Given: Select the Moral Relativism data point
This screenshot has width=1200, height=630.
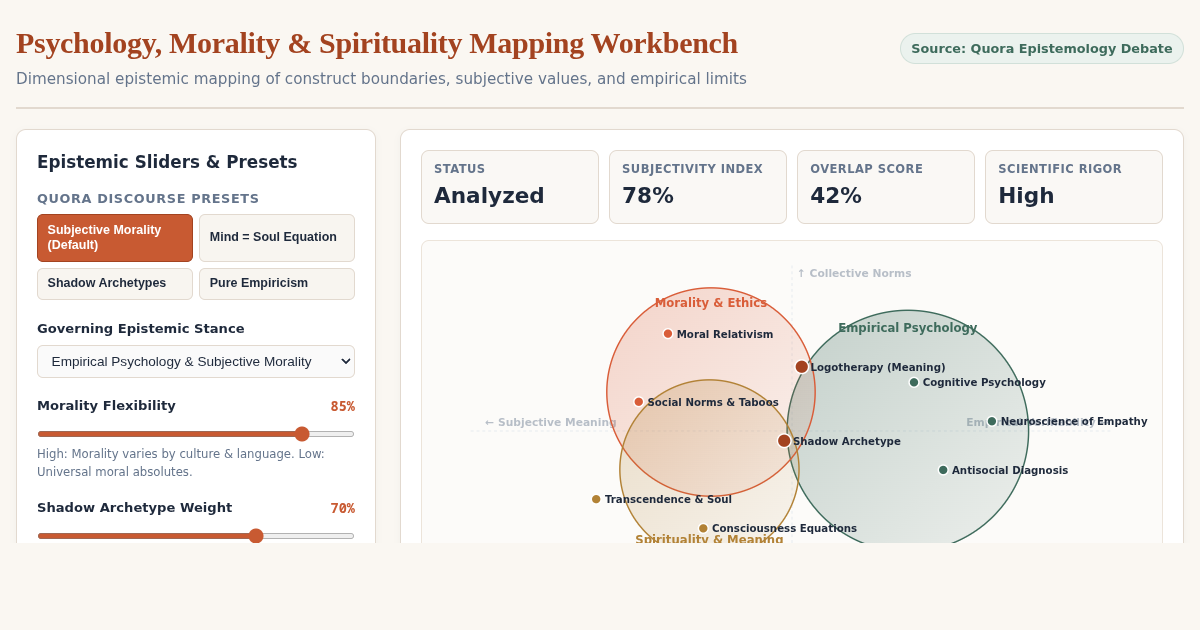Looking at the screenshot, I should pyautogui.click(x=668, y=334).
